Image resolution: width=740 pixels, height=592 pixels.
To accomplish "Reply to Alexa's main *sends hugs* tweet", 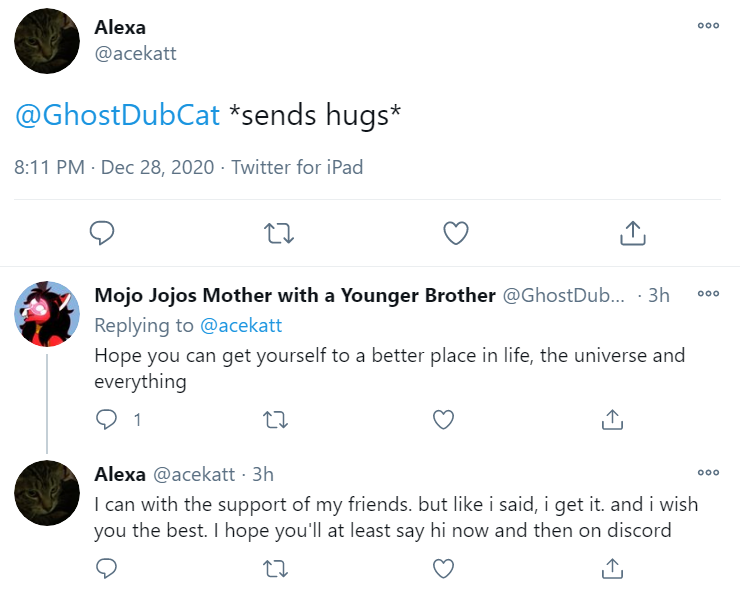I will coord(102,233).
